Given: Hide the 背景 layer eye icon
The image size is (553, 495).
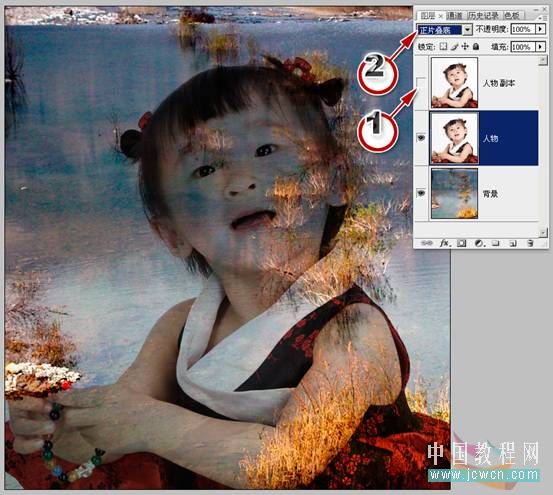Looking at the screenshot, I should (x=421, y=193).
